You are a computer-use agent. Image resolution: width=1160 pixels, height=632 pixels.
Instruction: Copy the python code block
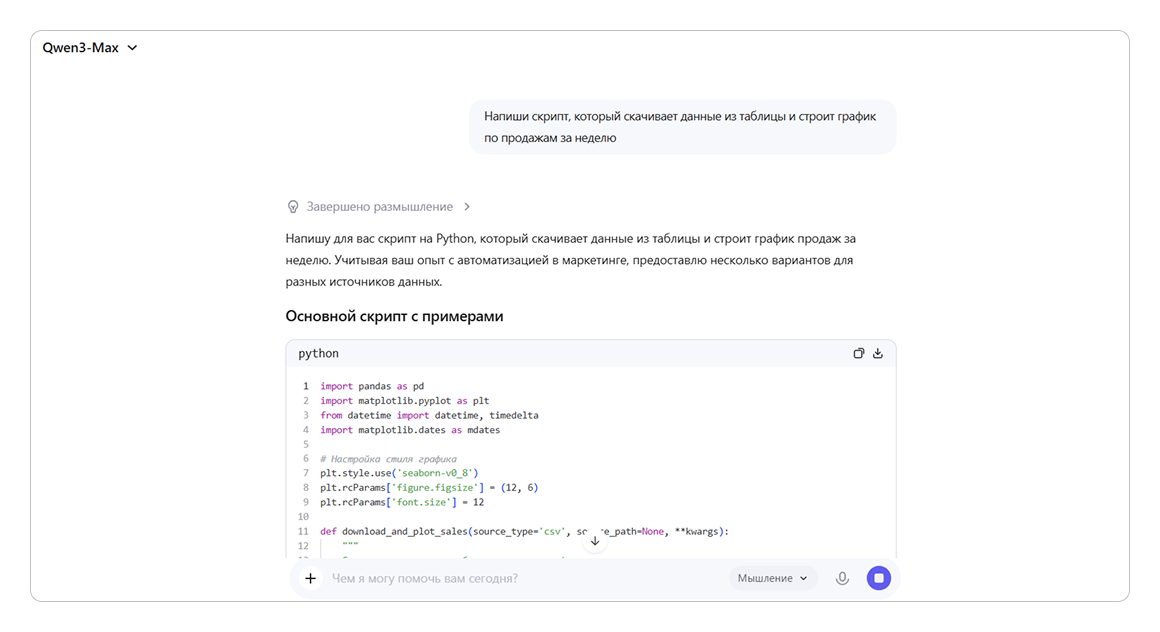click(x=858, y=353)
